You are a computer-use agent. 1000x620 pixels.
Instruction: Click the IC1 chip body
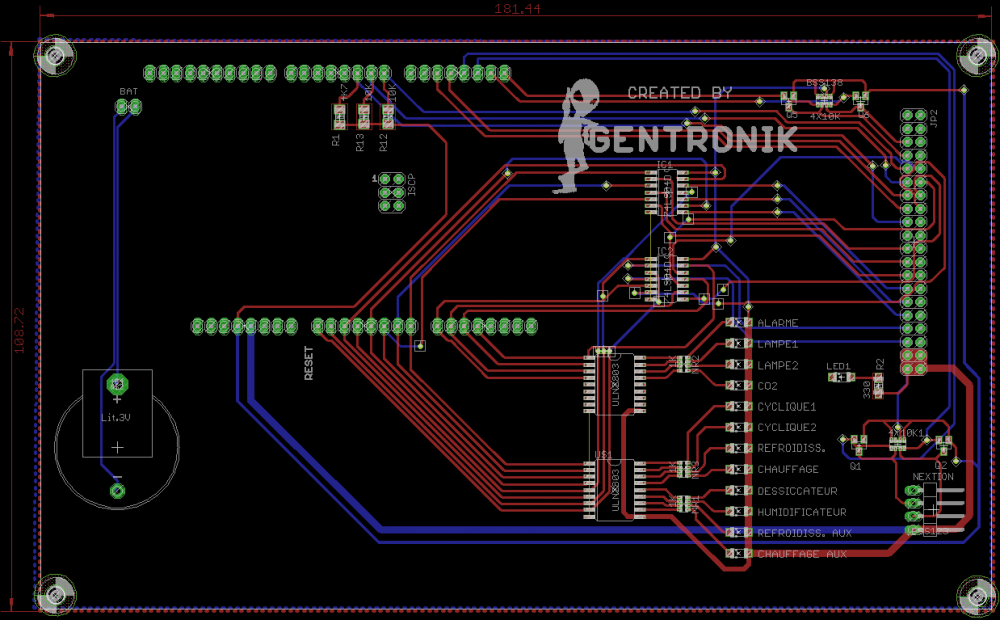click(x=666, y=191)
